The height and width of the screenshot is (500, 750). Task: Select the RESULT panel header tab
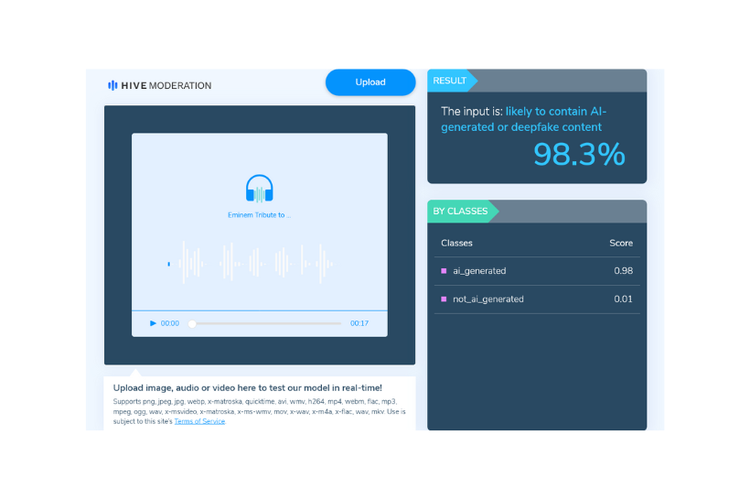451,81
